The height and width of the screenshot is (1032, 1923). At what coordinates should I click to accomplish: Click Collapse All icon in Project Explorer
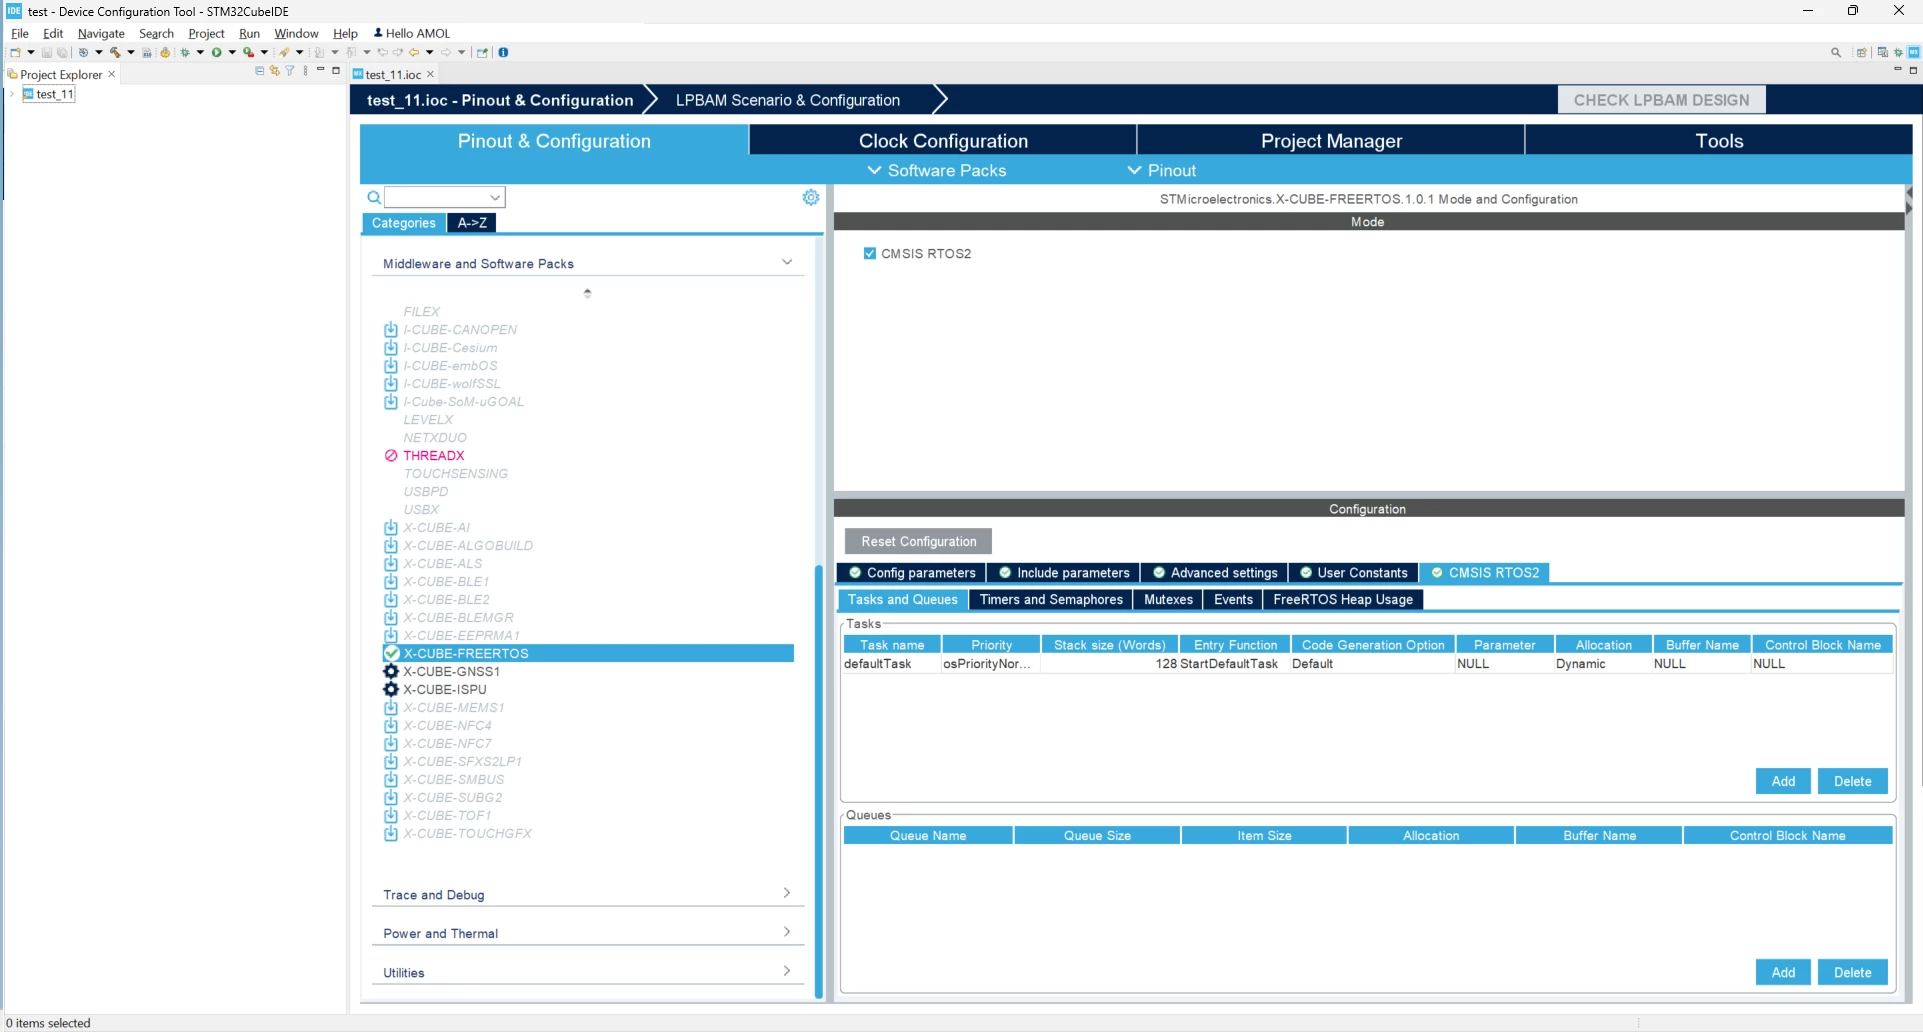click(x=260, y=71)
